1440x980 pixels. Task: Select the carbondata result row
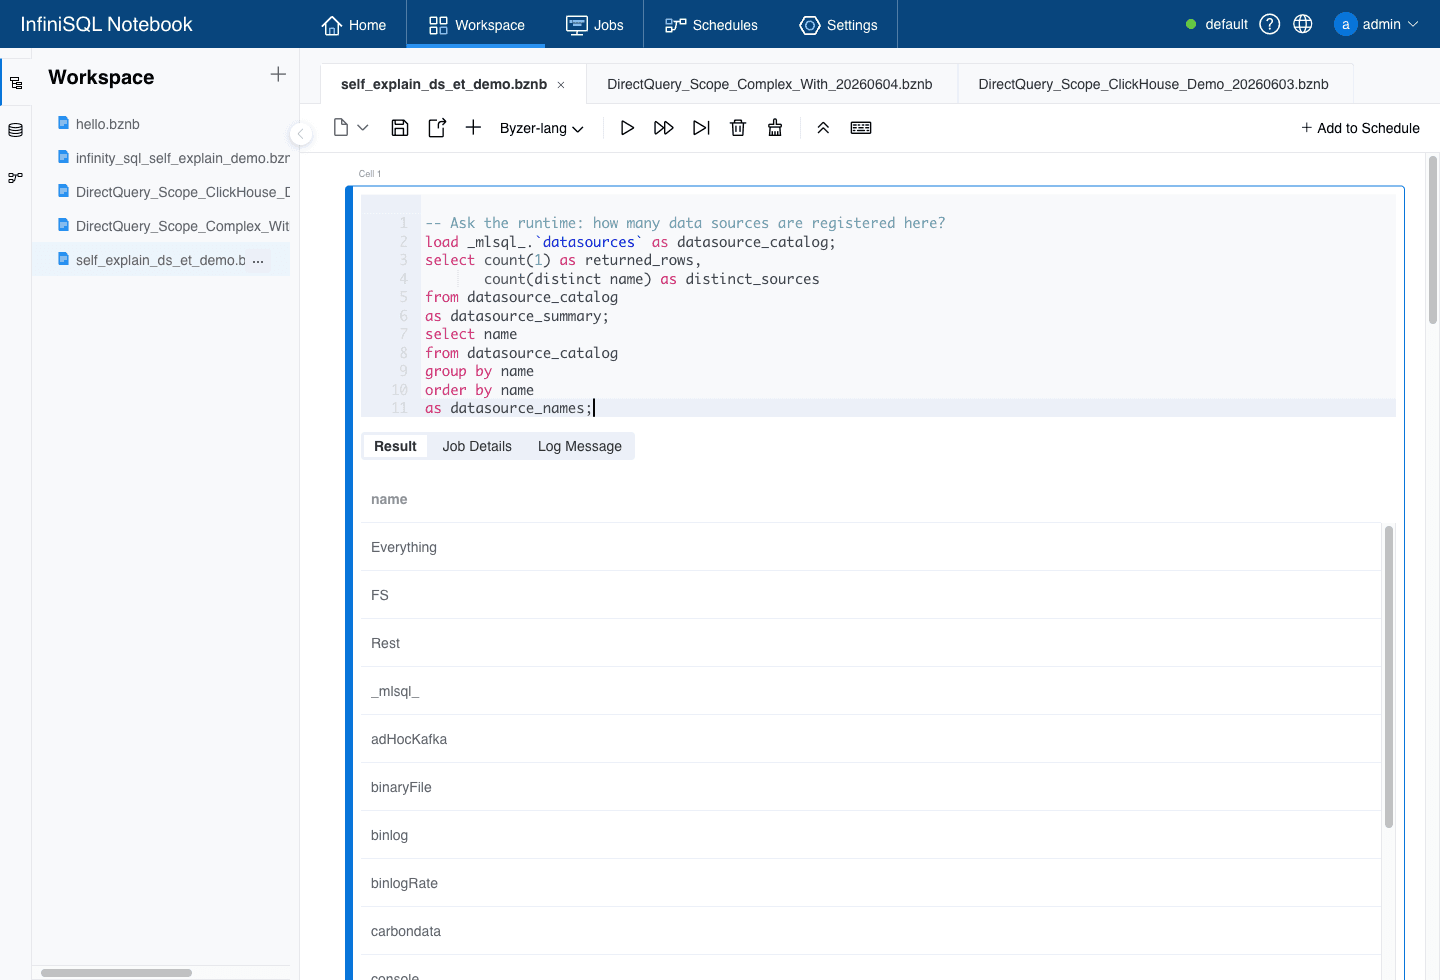[x=871, y=931]
